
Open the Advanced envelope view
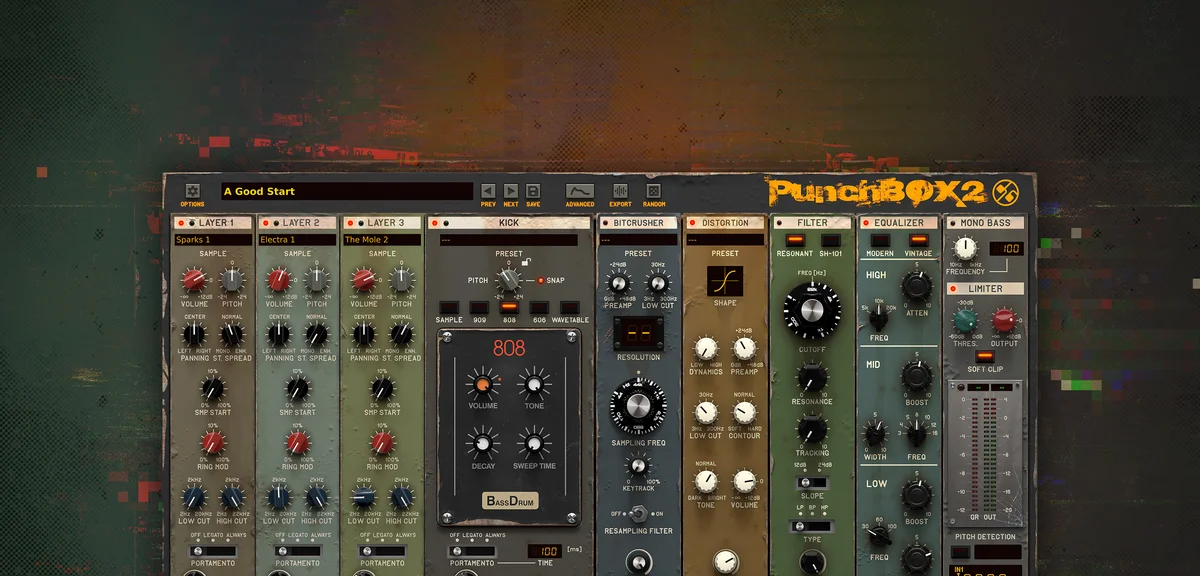(580, 190)
